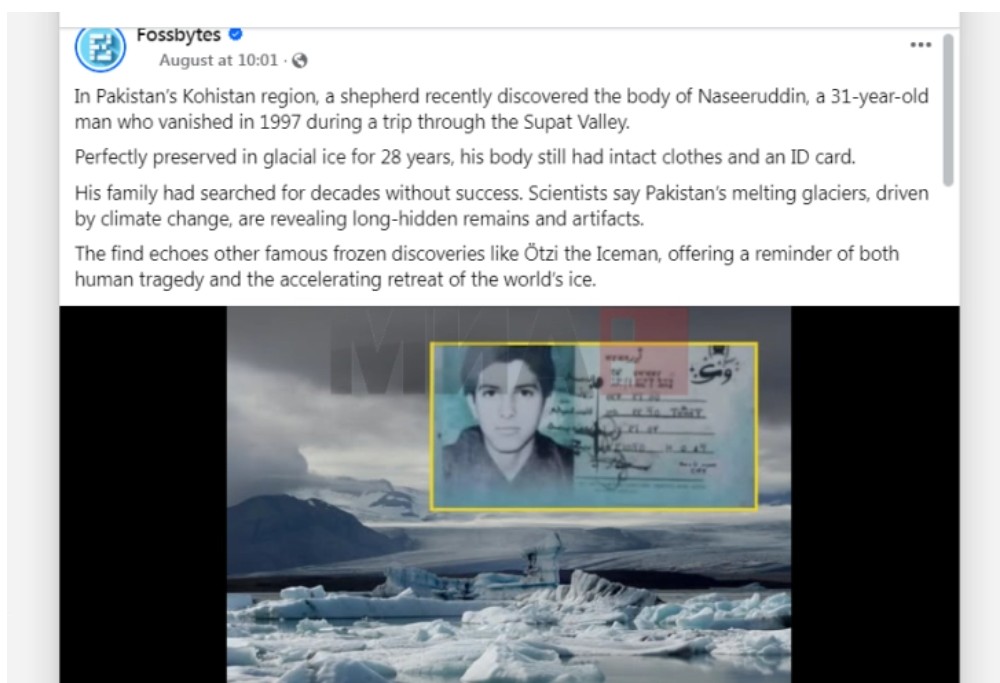
Task: Click the yellow-bordered ID card inset
Action: (594, 426)
